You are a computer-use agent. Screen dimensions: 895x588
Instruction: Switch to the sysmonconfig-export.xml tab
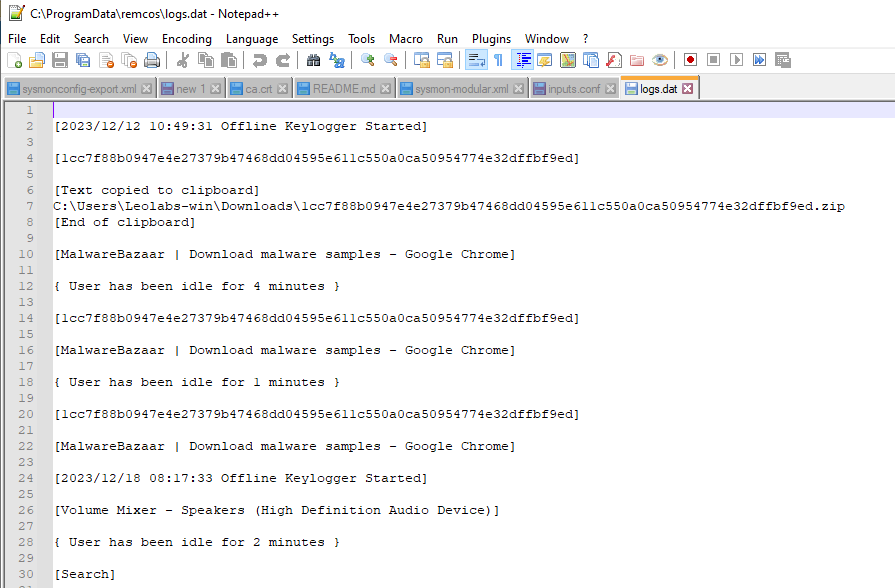click(79, 89)
